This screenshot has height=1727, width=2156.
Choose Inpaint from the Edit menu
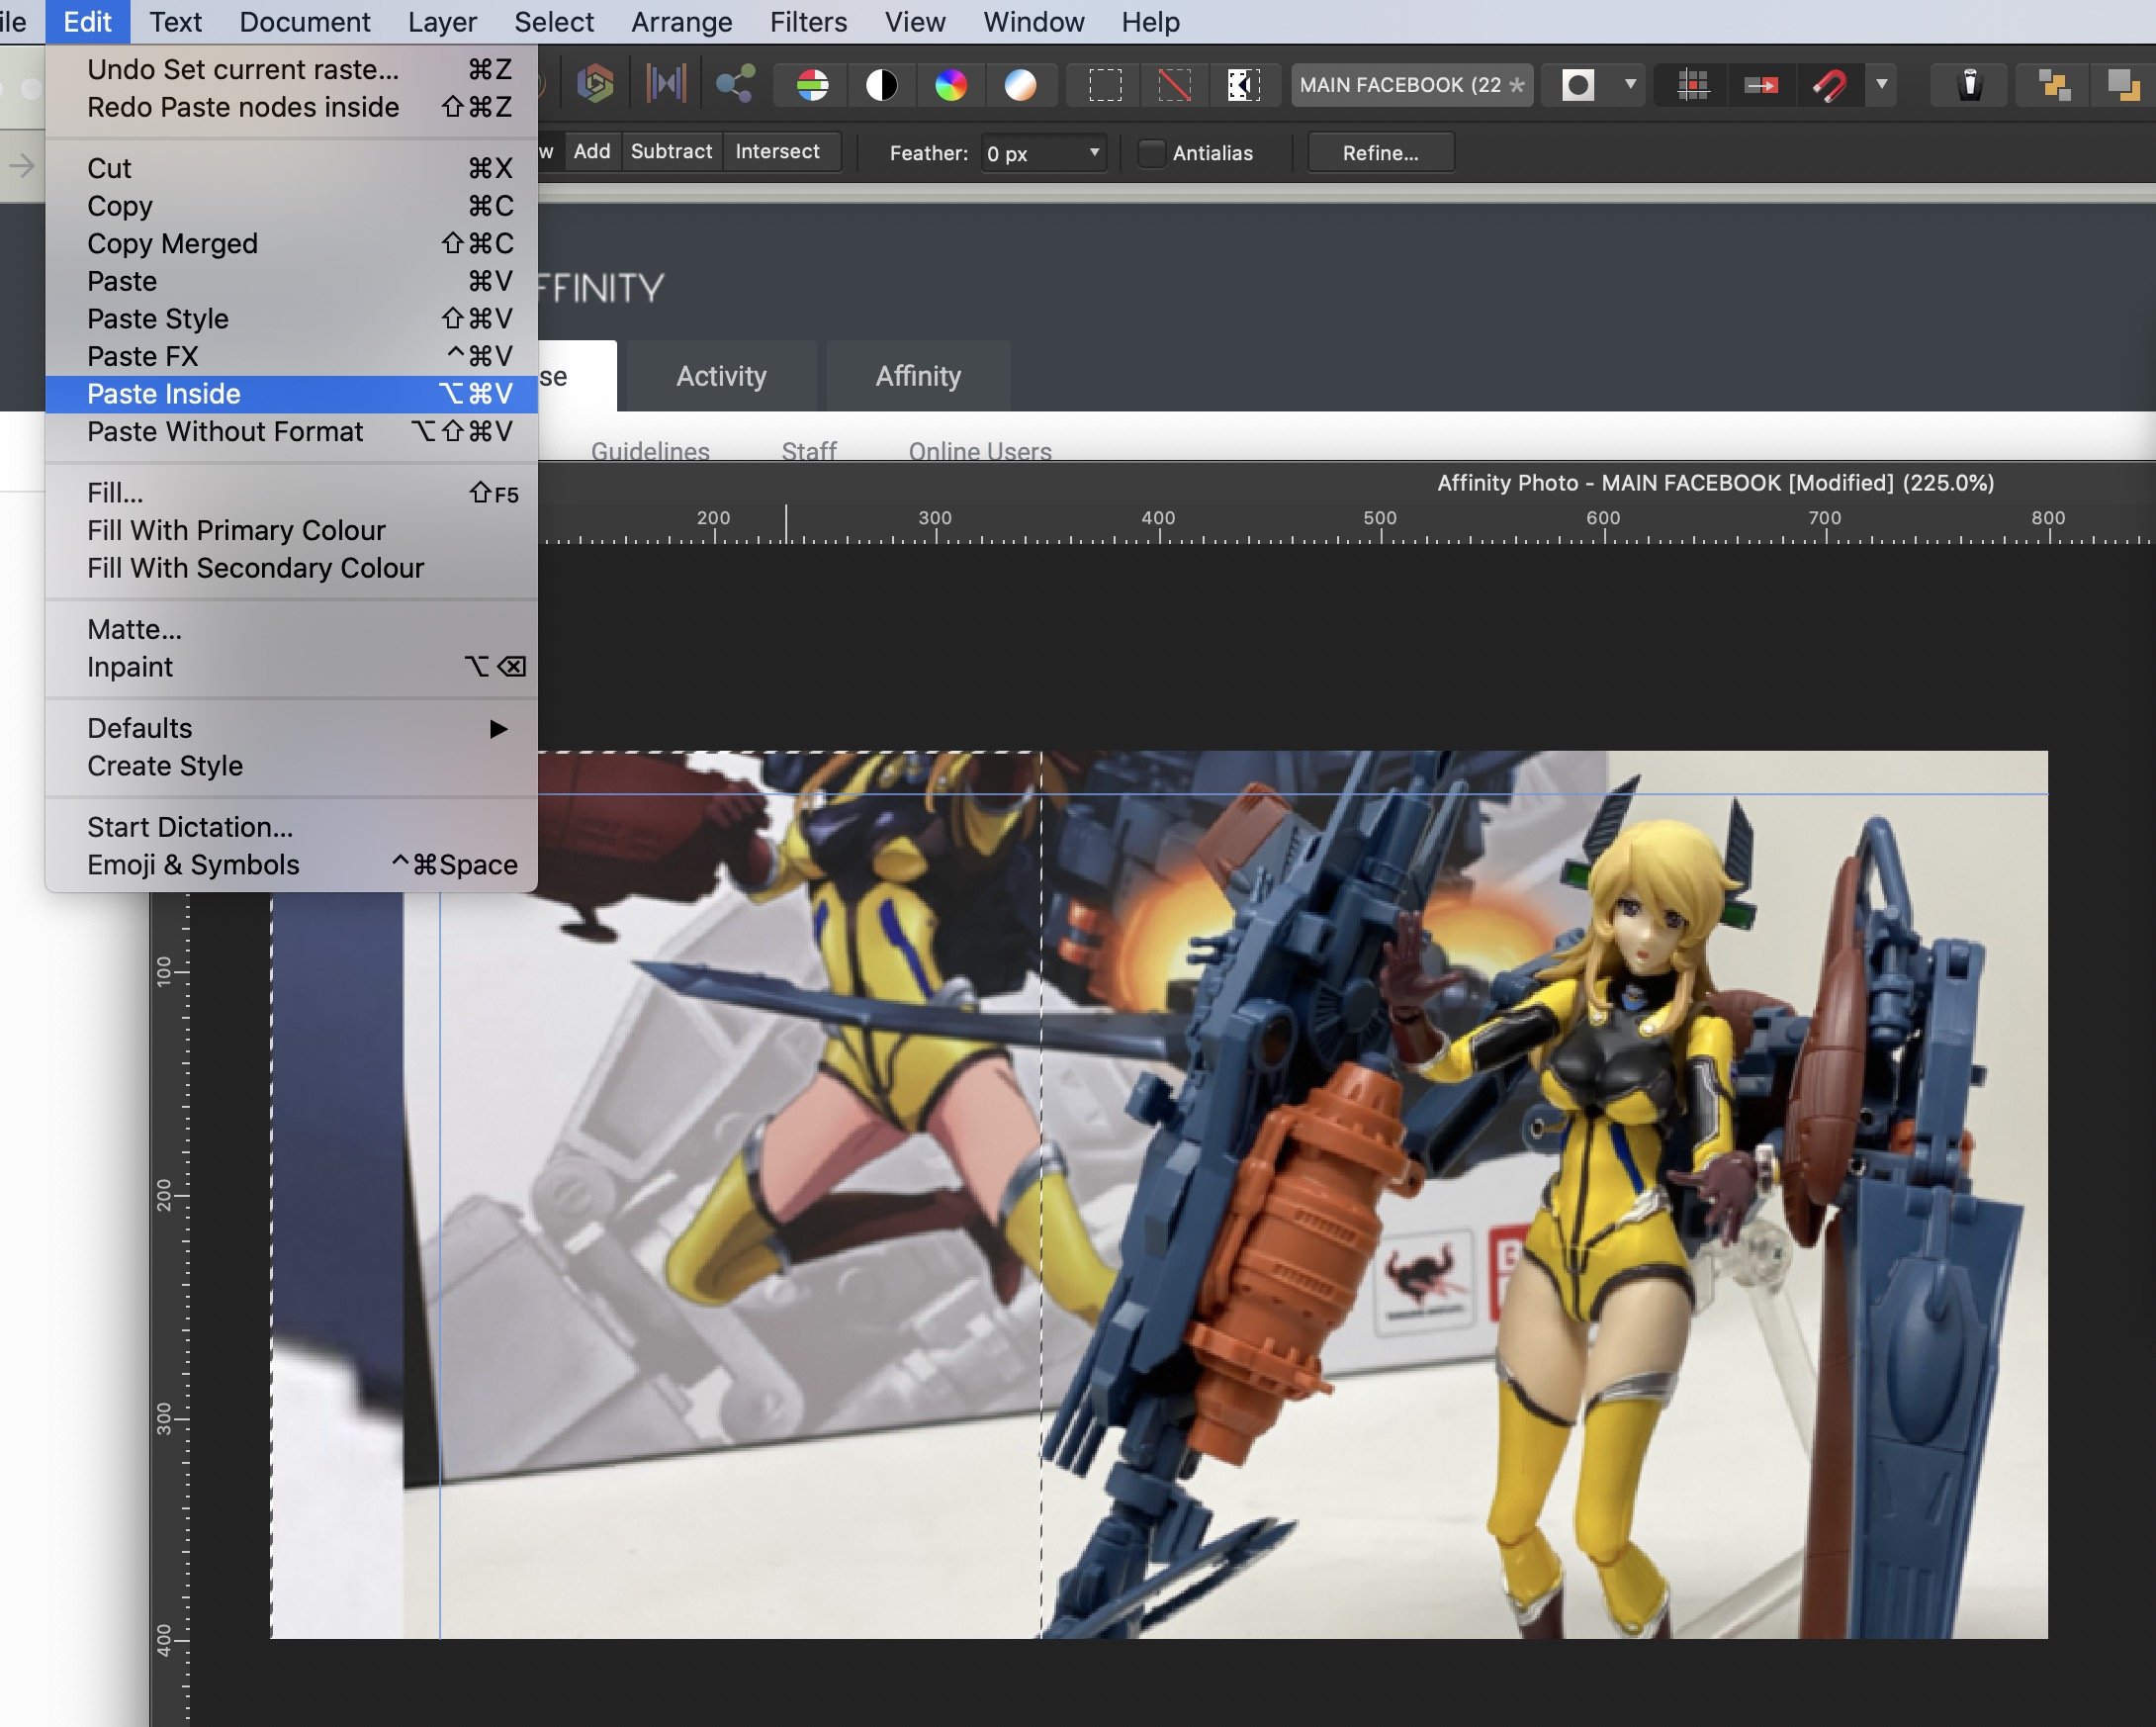tap(292, 667)
